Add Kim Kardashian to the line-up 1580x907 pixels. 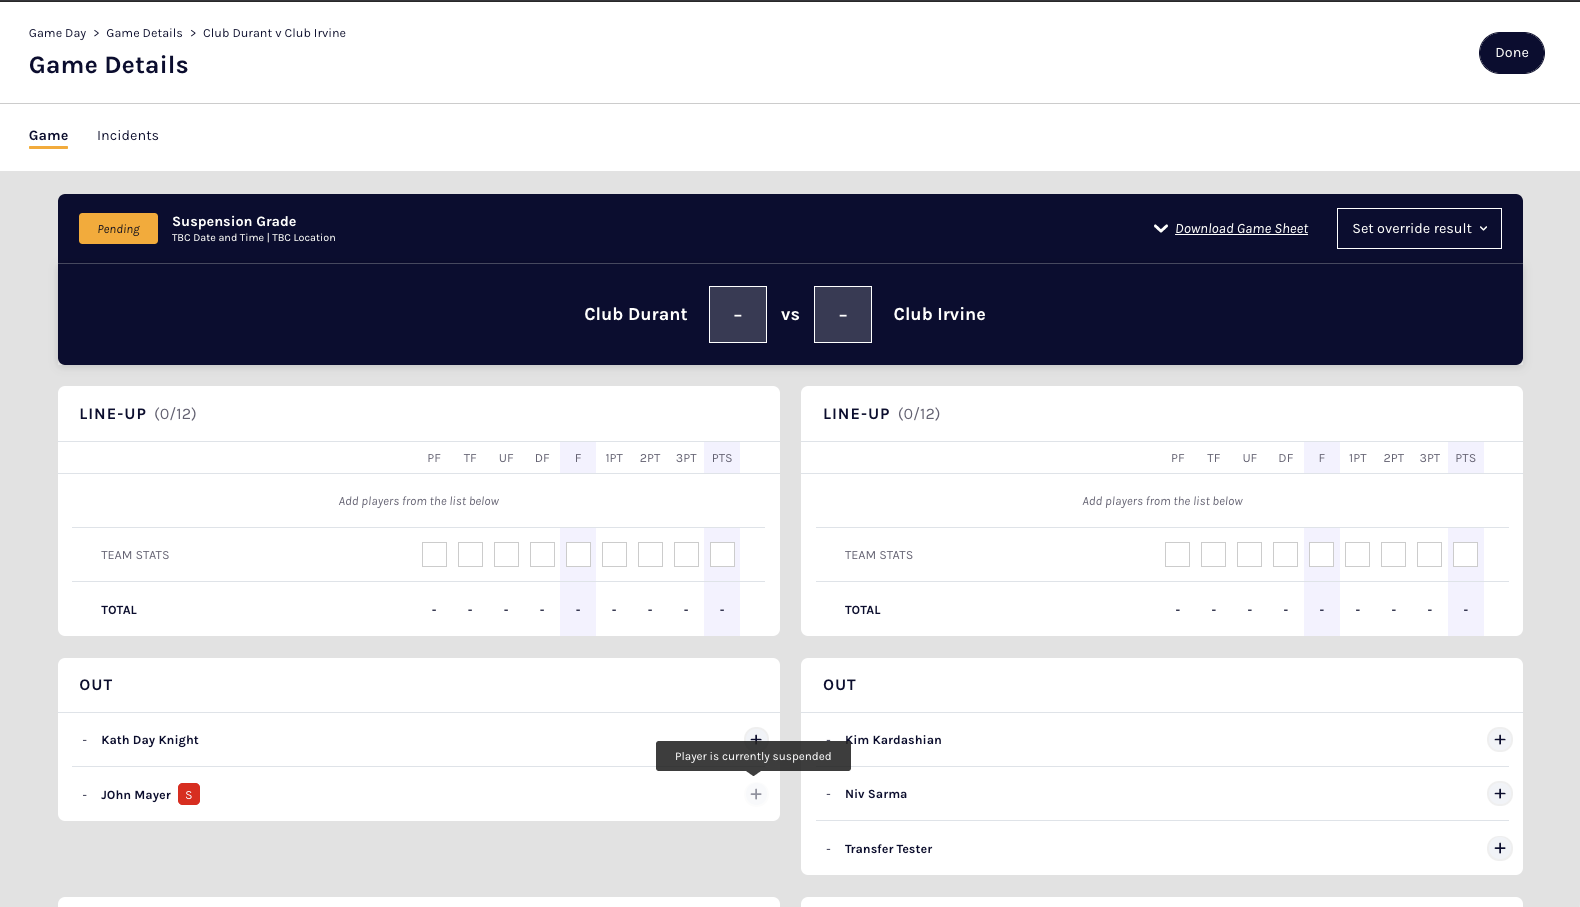tap(1499, 740)
